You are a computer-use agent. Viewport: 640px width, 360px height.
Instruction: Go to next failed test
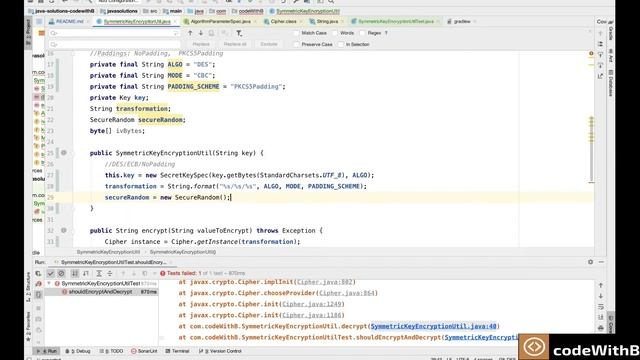pos(134,273)
